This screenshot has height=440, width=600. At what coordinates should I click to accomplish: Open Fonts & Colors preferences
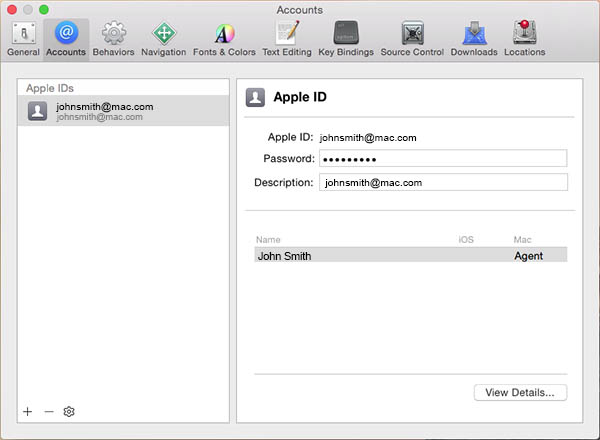224,39
